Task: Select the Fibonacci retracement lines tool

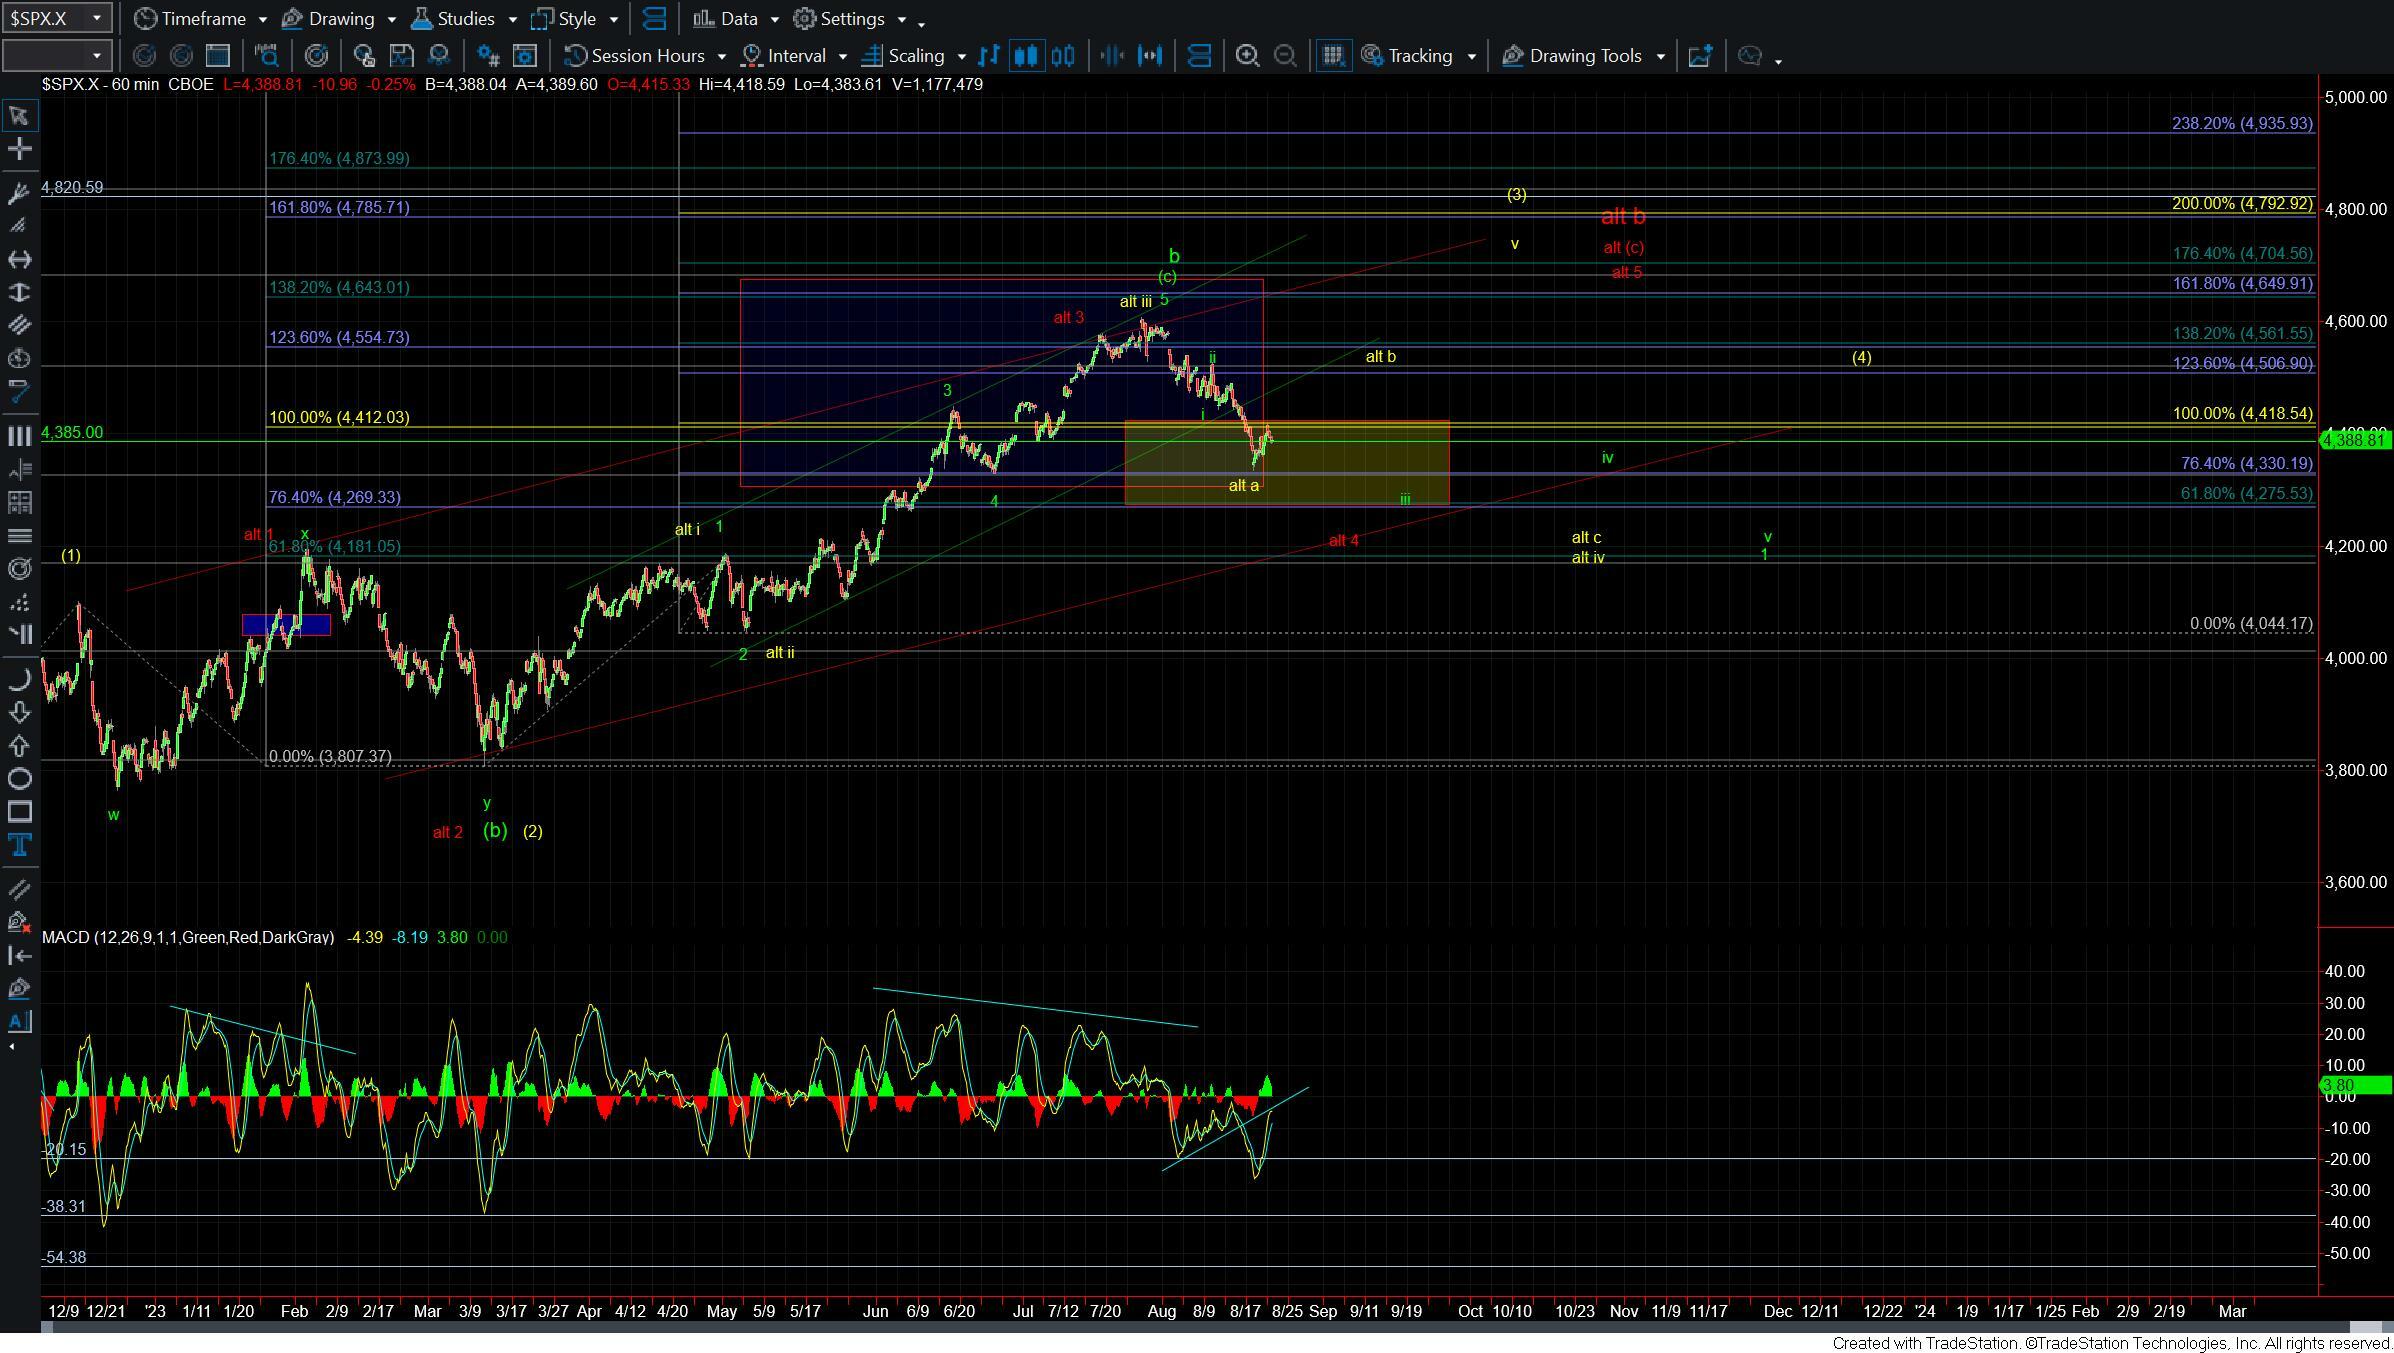Action: (18, 535)
